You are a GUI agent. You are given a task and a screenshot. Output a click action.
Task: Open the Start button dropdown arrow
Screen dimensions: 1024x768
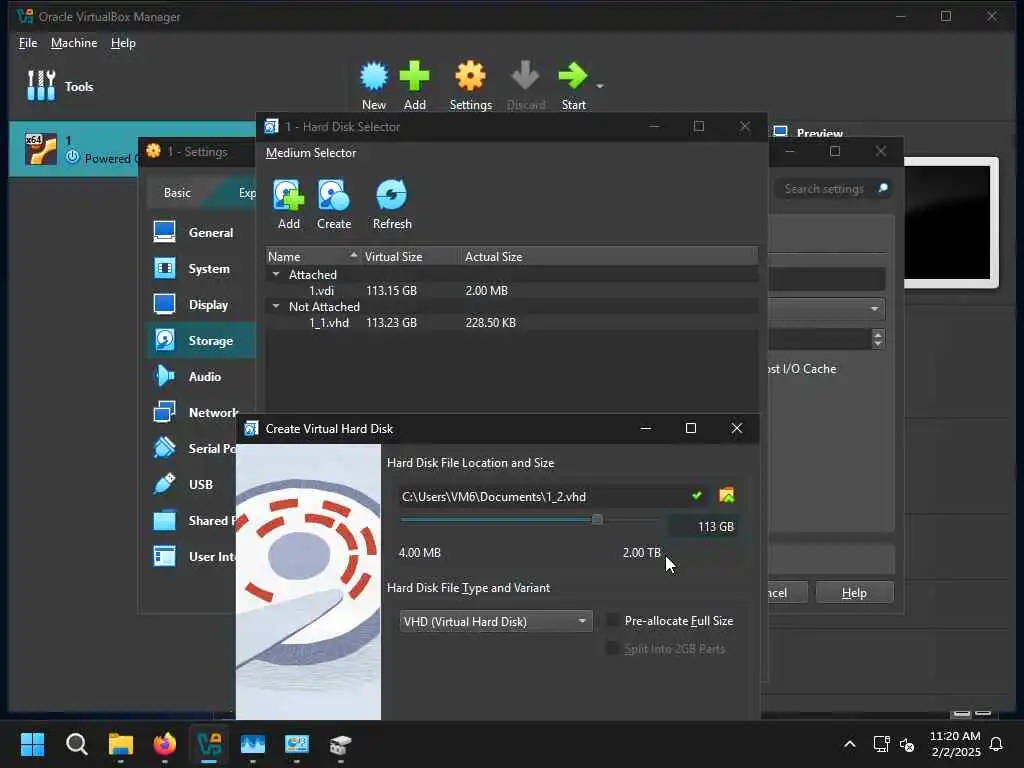[x=600, y=86]
